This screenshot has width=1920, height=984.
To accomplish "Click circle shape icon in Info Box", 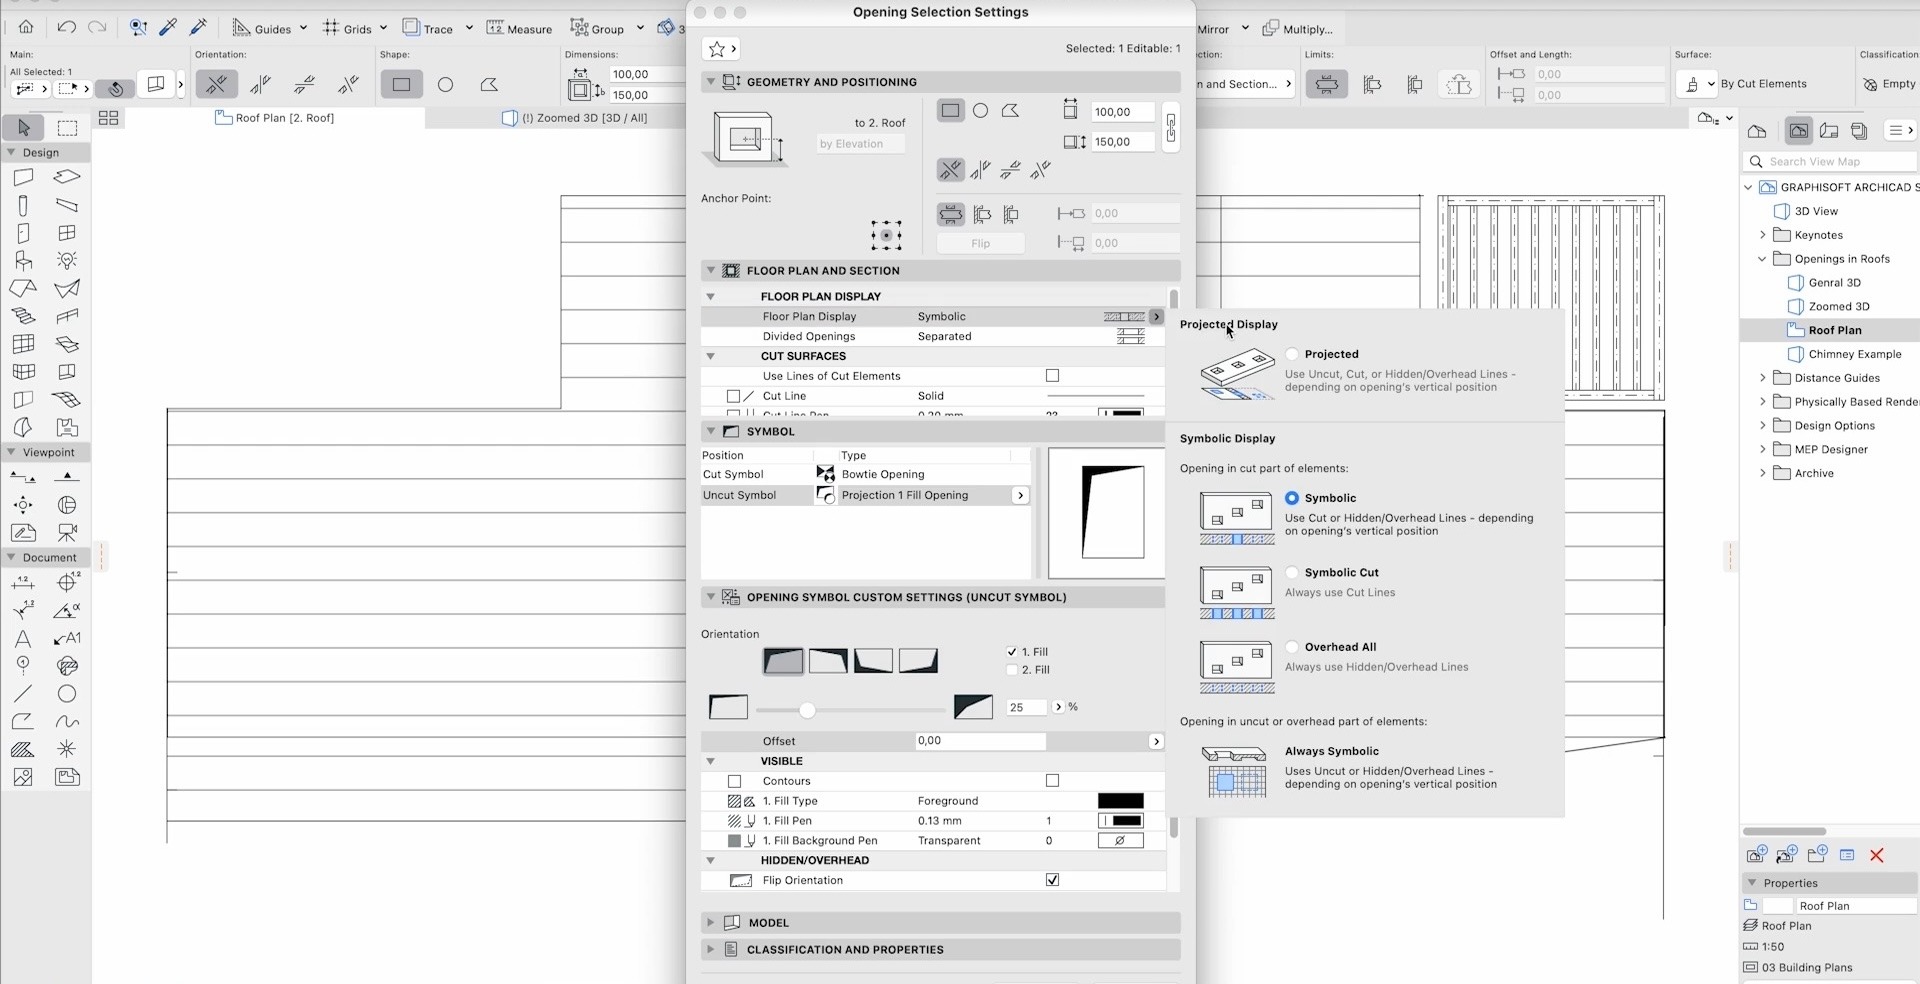I will point(445,85).
